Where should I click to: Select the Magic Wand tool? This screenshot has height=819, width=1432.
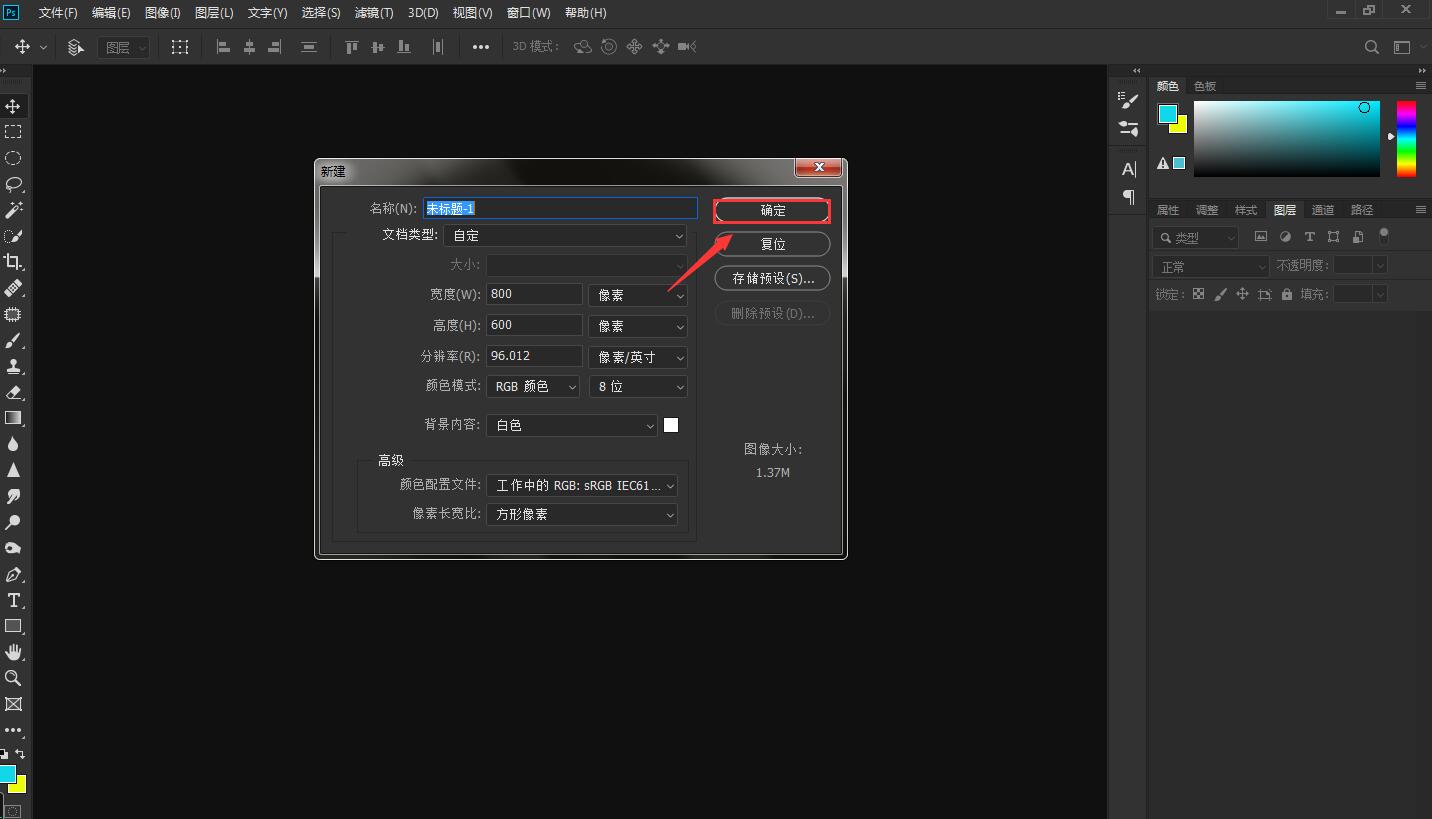(x=14, y=210)
